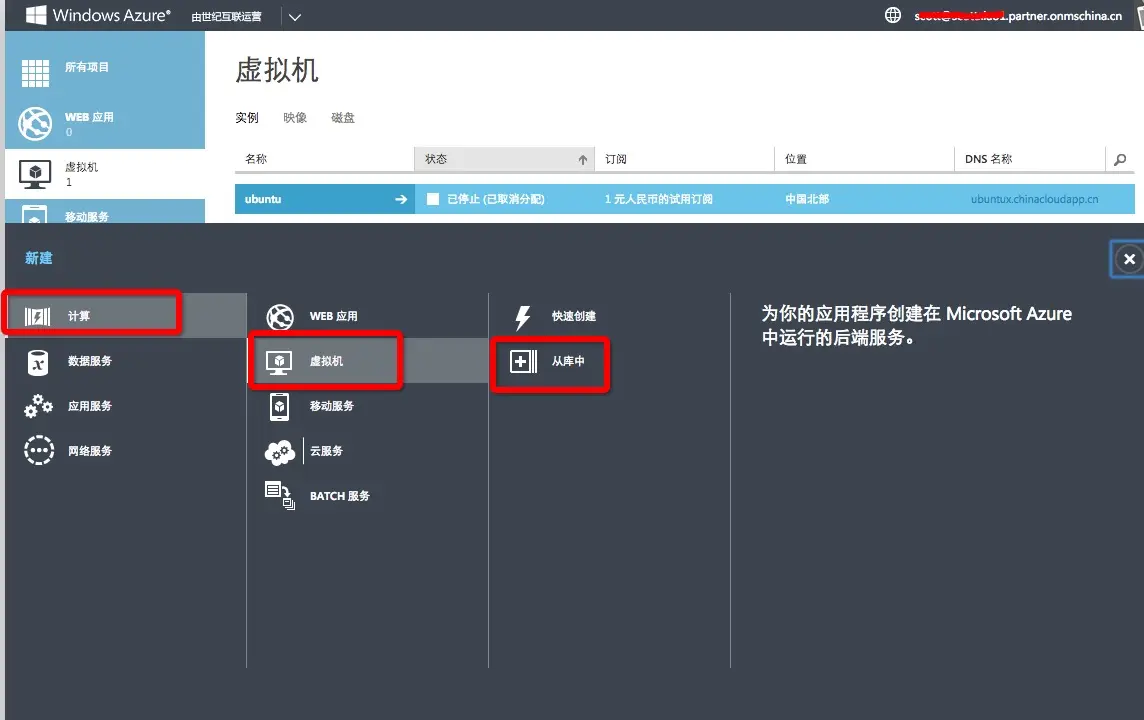Sort by 名称 column header
Viewport: 1144px width, 720px height.
point(256,159)
